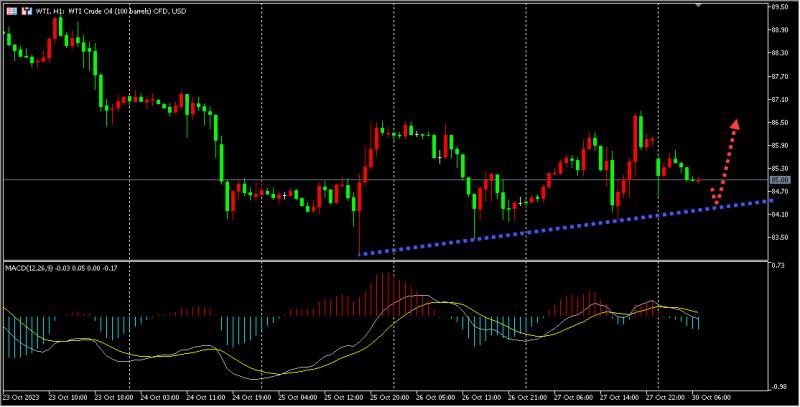Click the chart shift triangle marker at top
Image resolution: width=800 pixels, height=407 pixels.
698,5
